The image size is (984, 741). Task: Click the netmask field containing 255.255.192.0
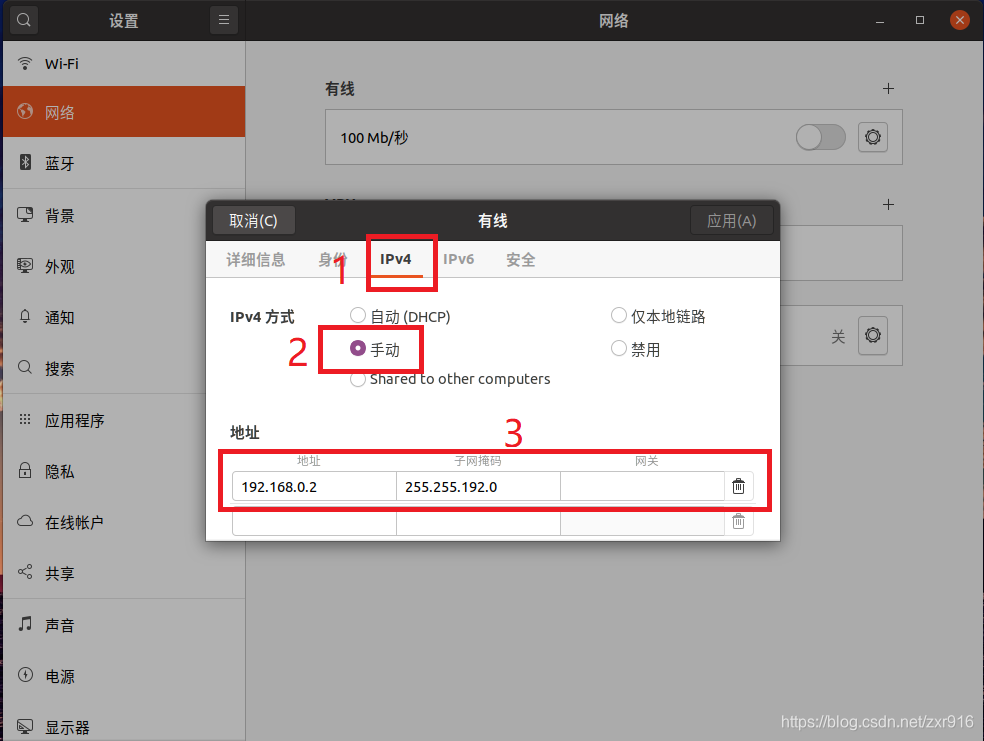478,486
